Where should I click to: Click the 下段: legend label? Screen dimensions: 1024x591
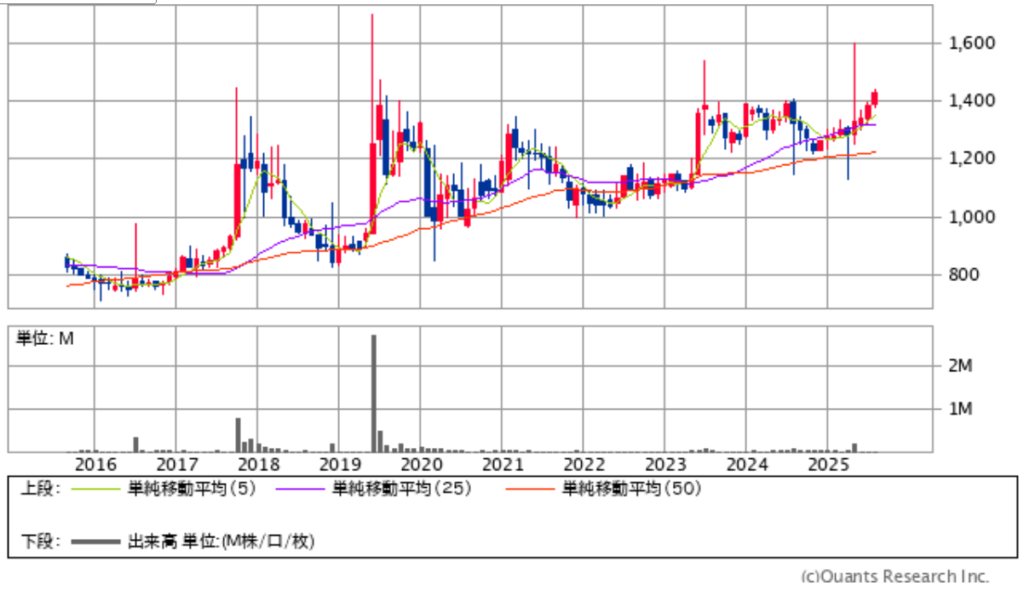(x=40, y=541)
